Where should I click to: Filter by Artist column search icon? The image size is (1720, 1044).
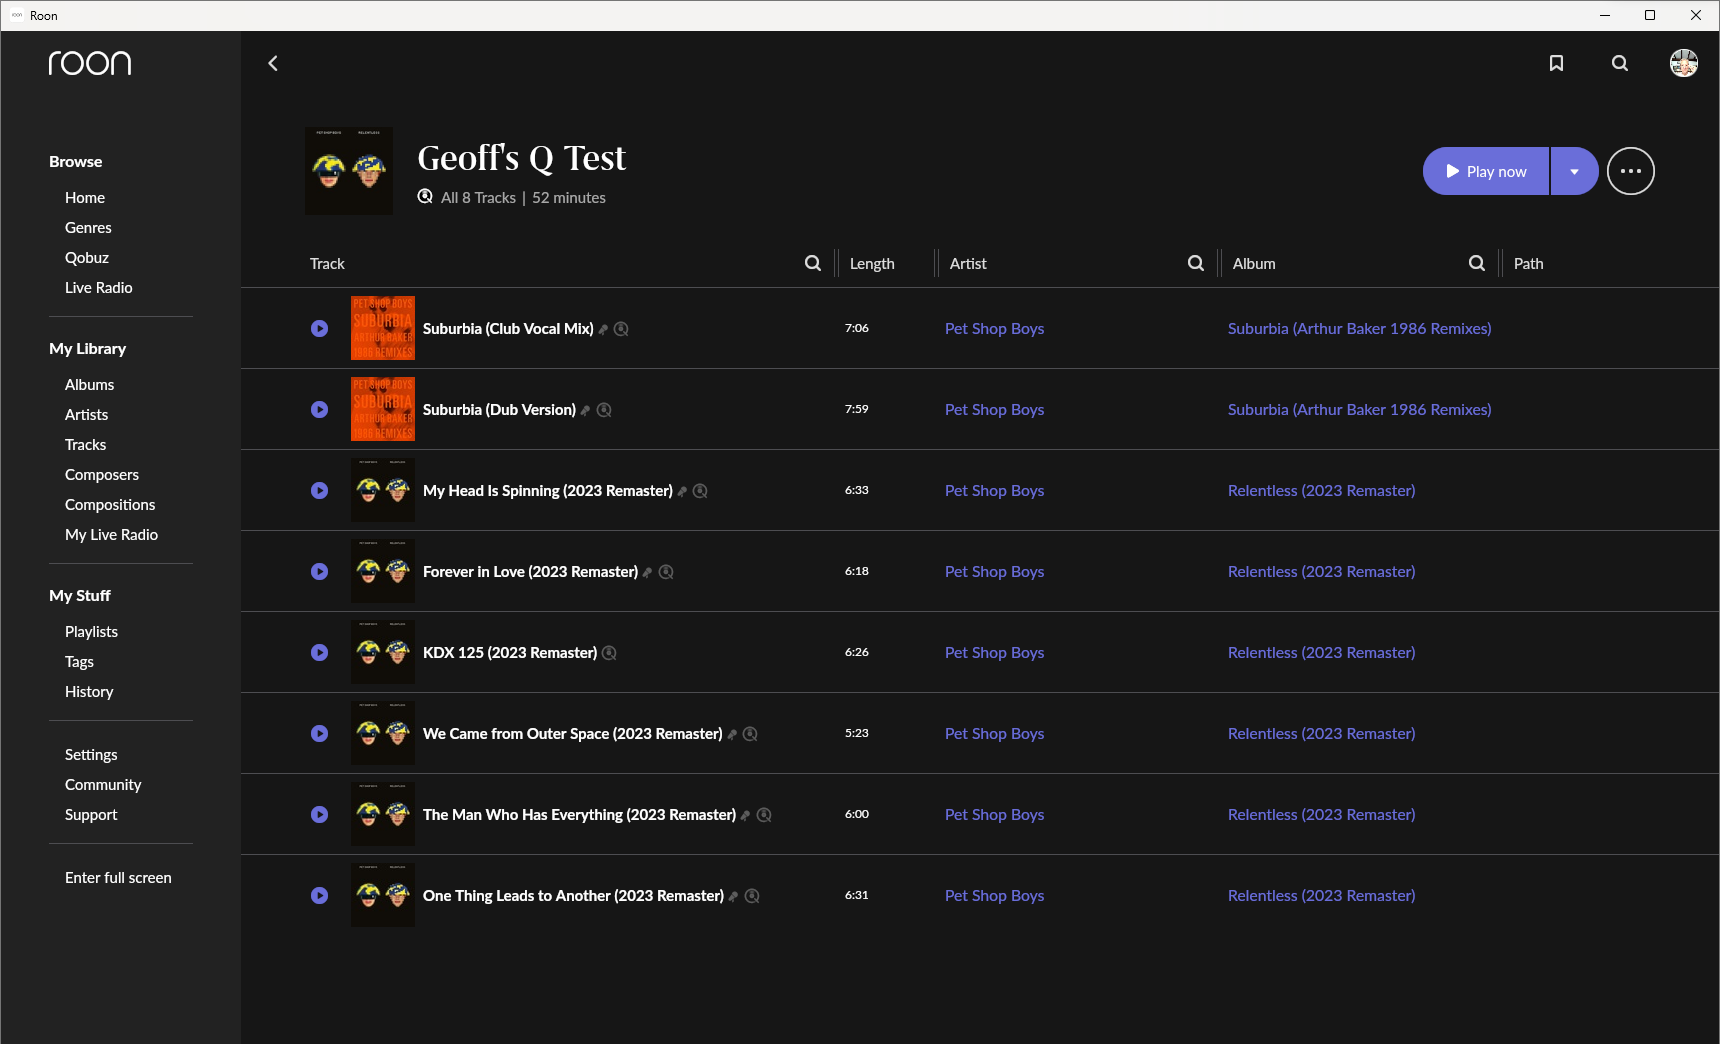(x=1196, y=263)
